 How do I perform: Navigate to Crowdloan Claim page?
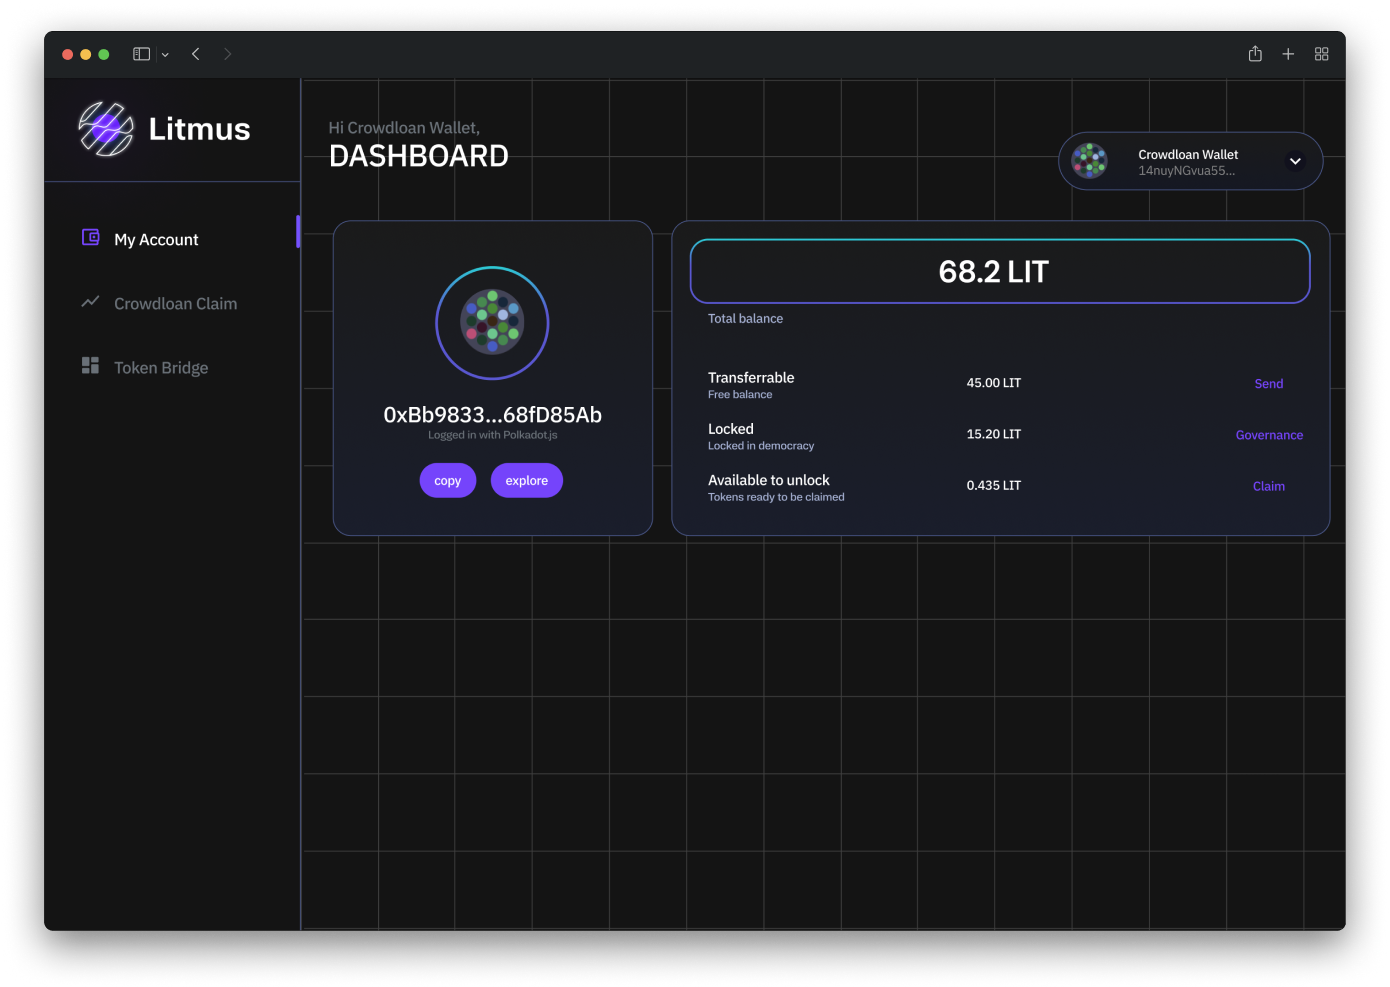[175, 304]
